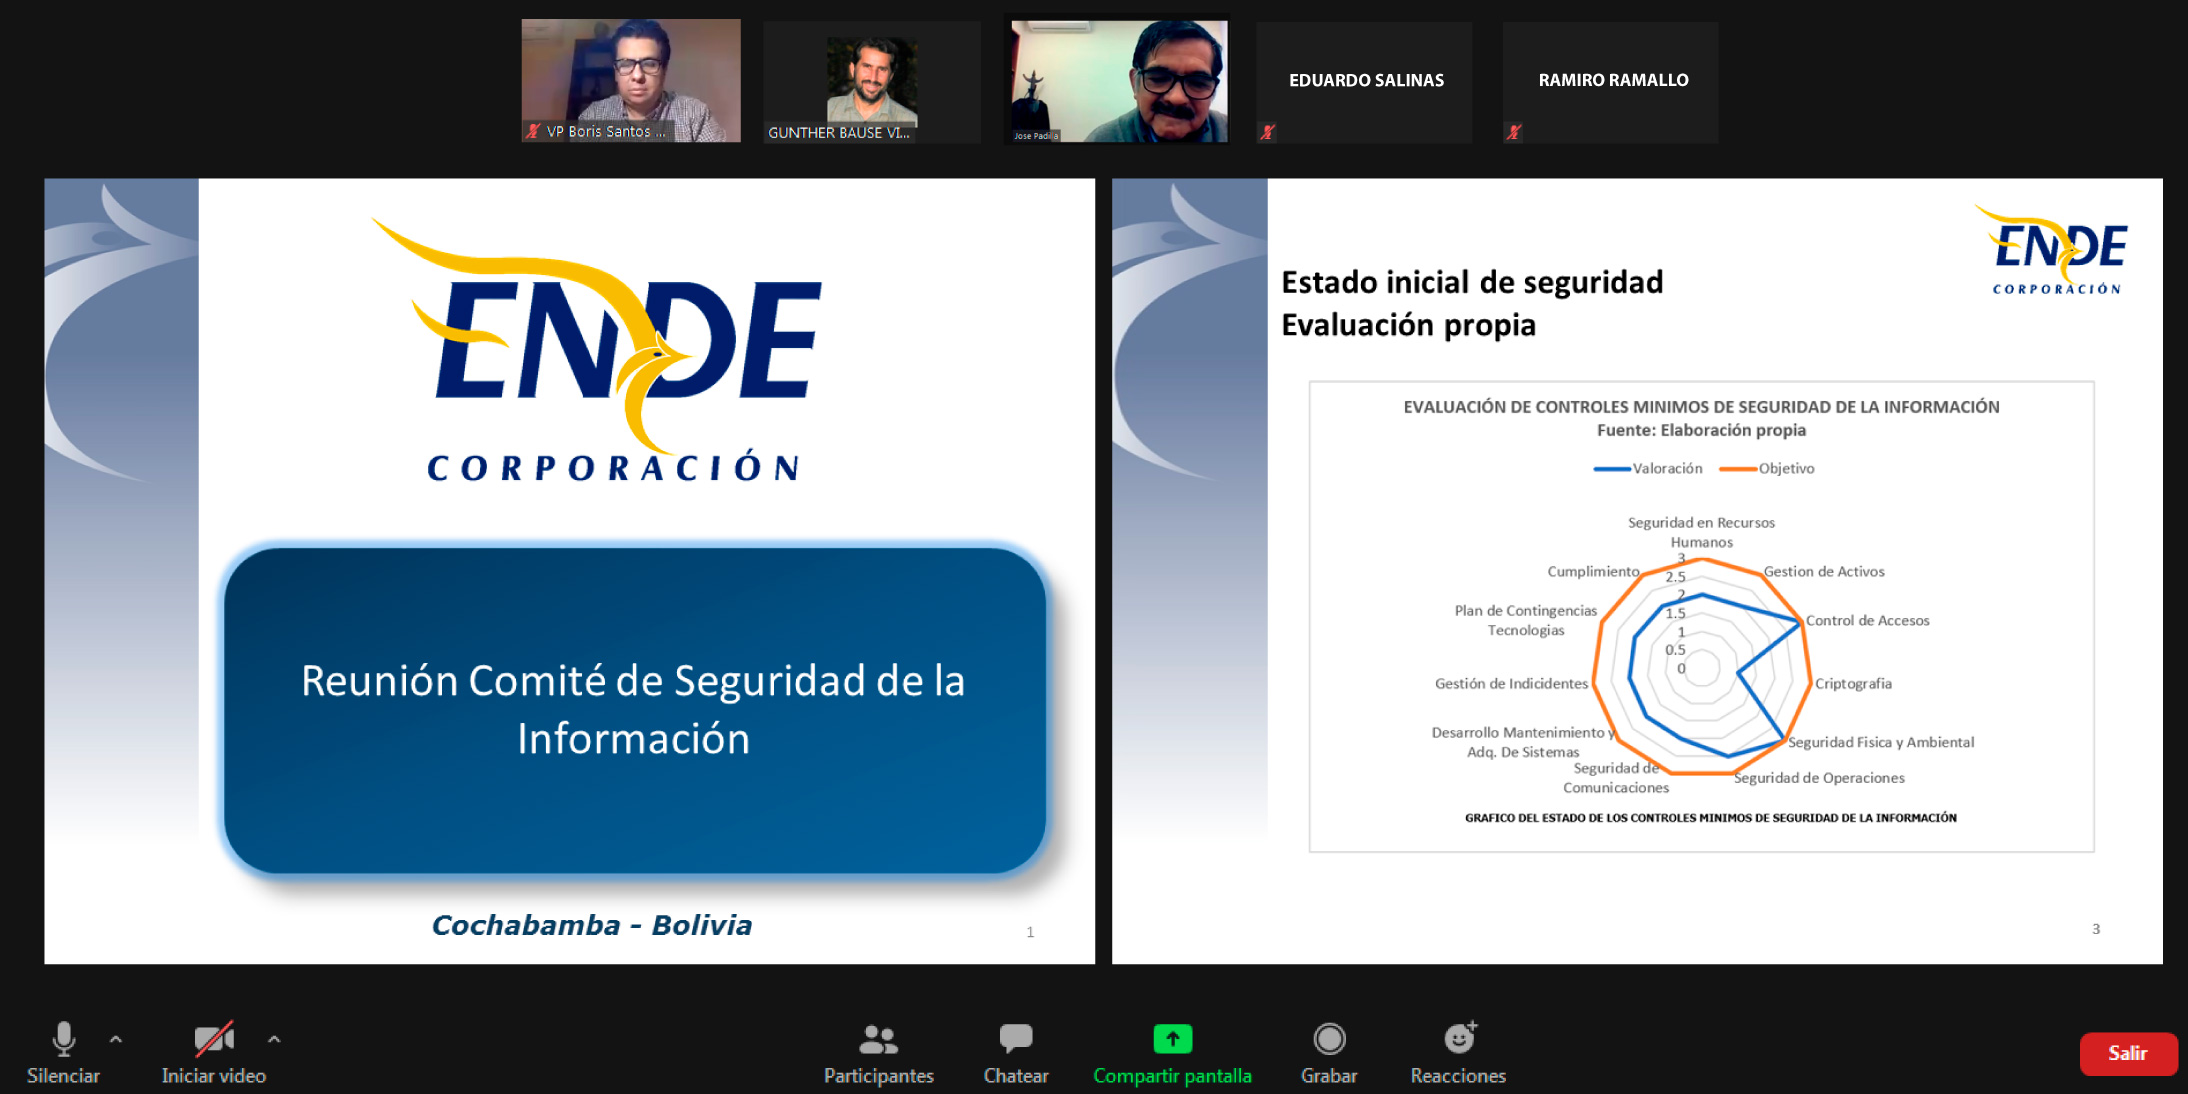Image resolution: width=2188 pixels, height=1094 pixels.
Task: Click 'Gestión de Indicidentes' chart label
Action: [1511, 683]
